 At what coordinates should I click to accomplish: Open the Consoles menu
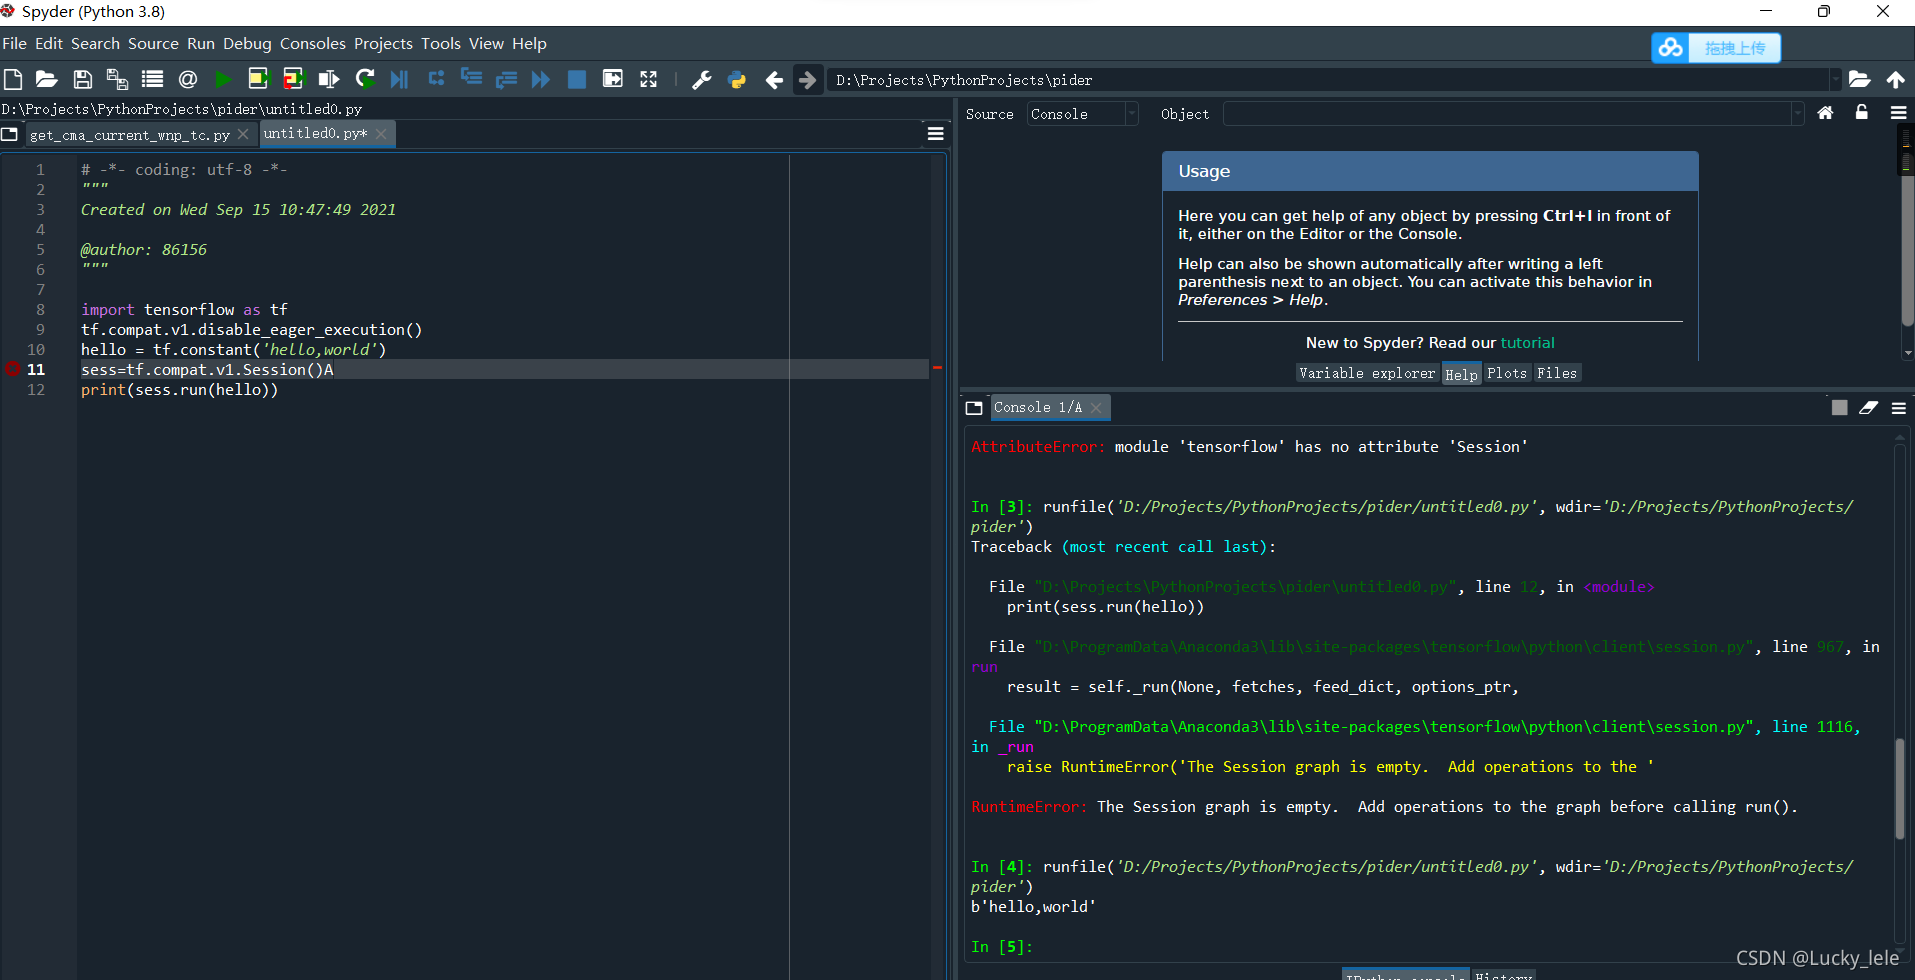coord(312,43)
